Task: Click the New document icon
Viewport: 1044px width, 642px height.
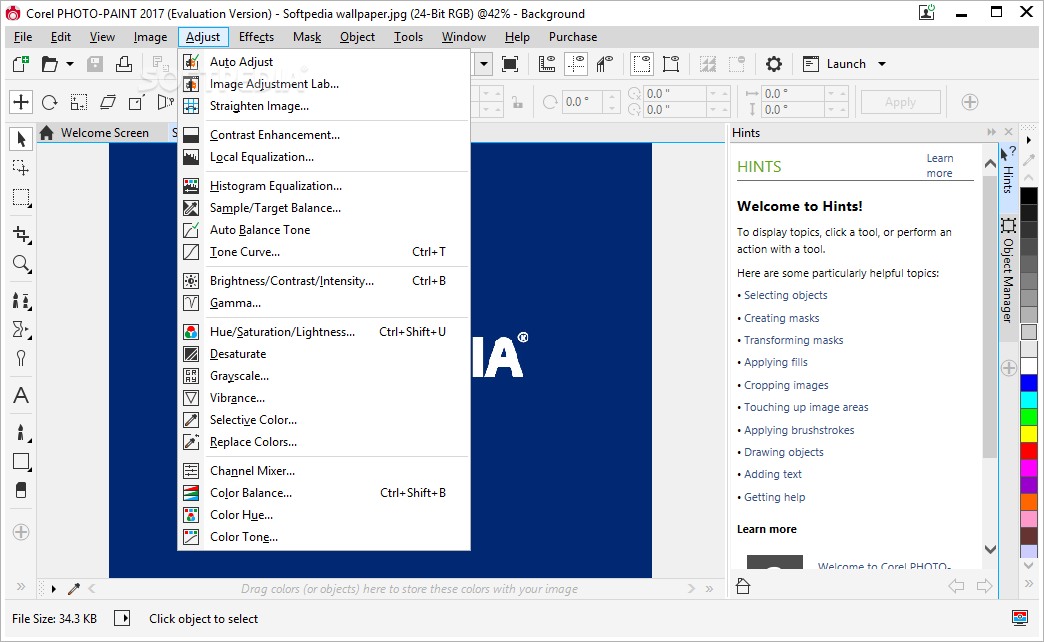Action: click(21, 64)
